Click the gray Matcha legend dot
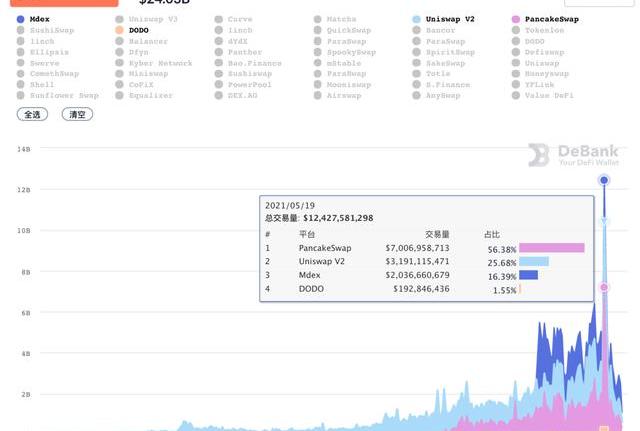Image resolution: width=640 pixels, height=431 pixels. [317, 19]
